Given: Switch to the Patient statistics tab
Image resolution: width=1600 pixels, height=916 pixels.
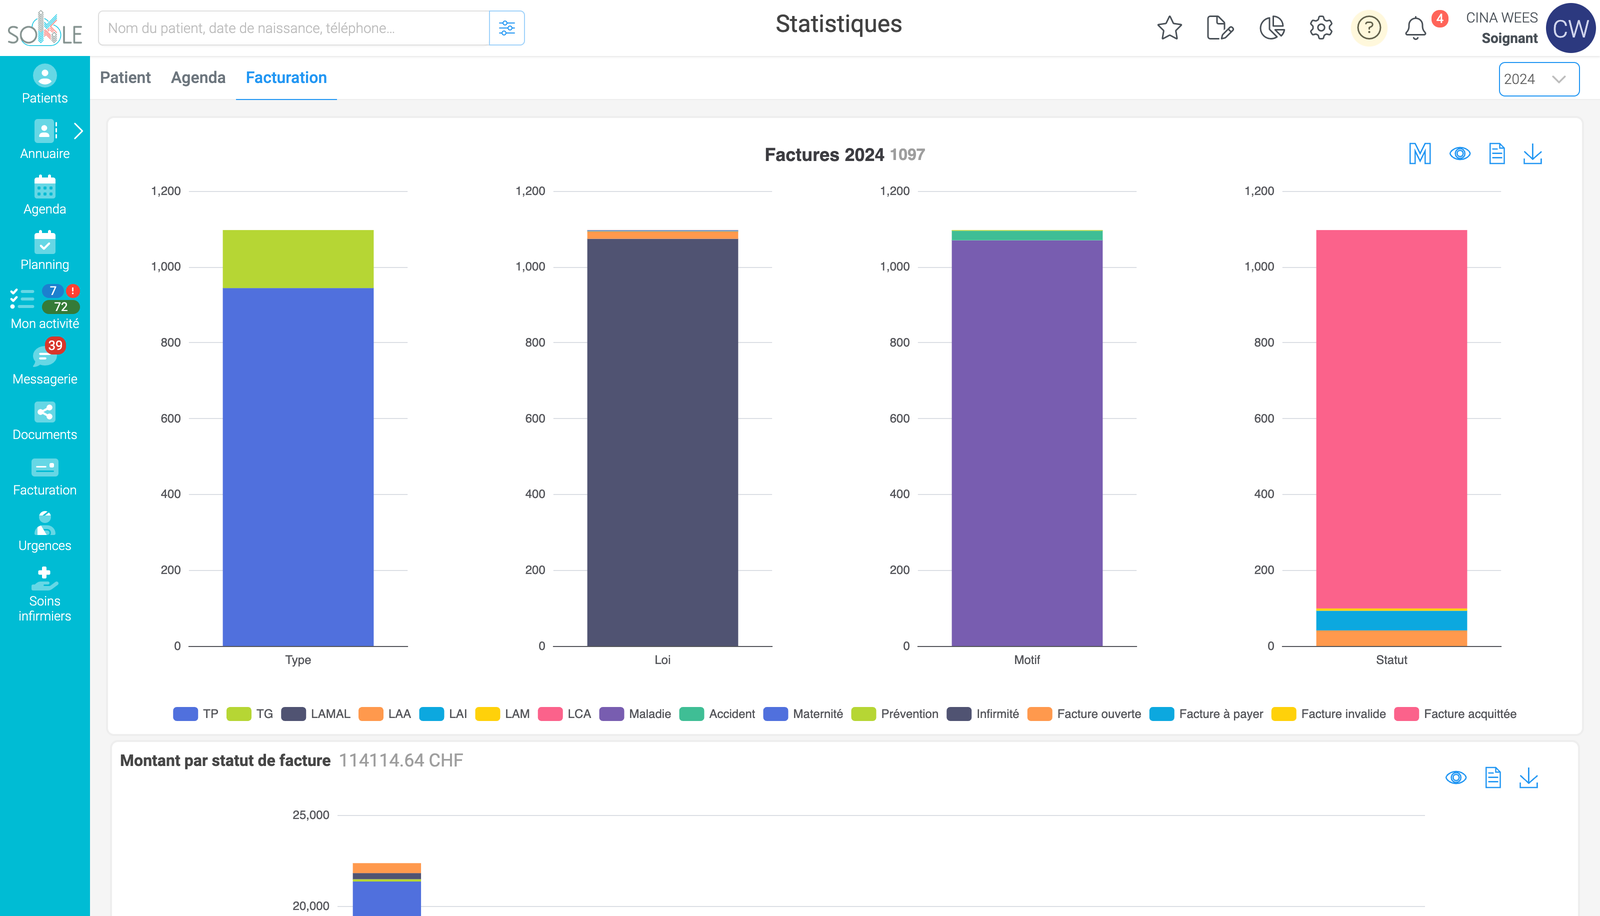Looking at the screenshot, I should tap(125, 77).
